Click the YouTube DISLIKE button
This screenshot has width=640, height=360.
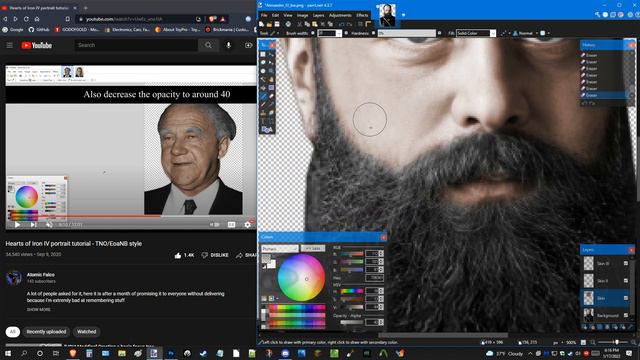(x=215, y=255)
